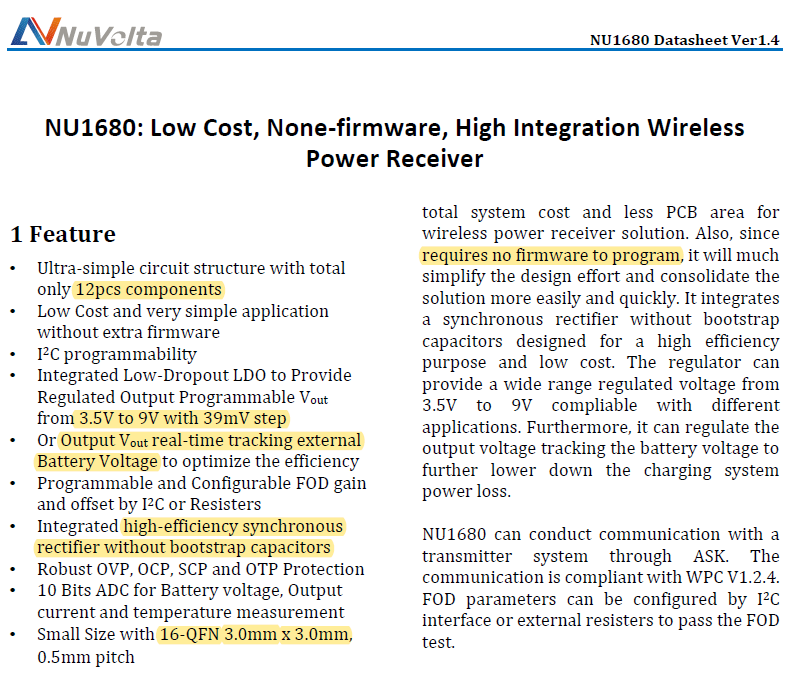Image resolution: width=794 pixels, height=673 pixels.
Task: Click the 'I²C programmability' bullet
Action: 117,354
